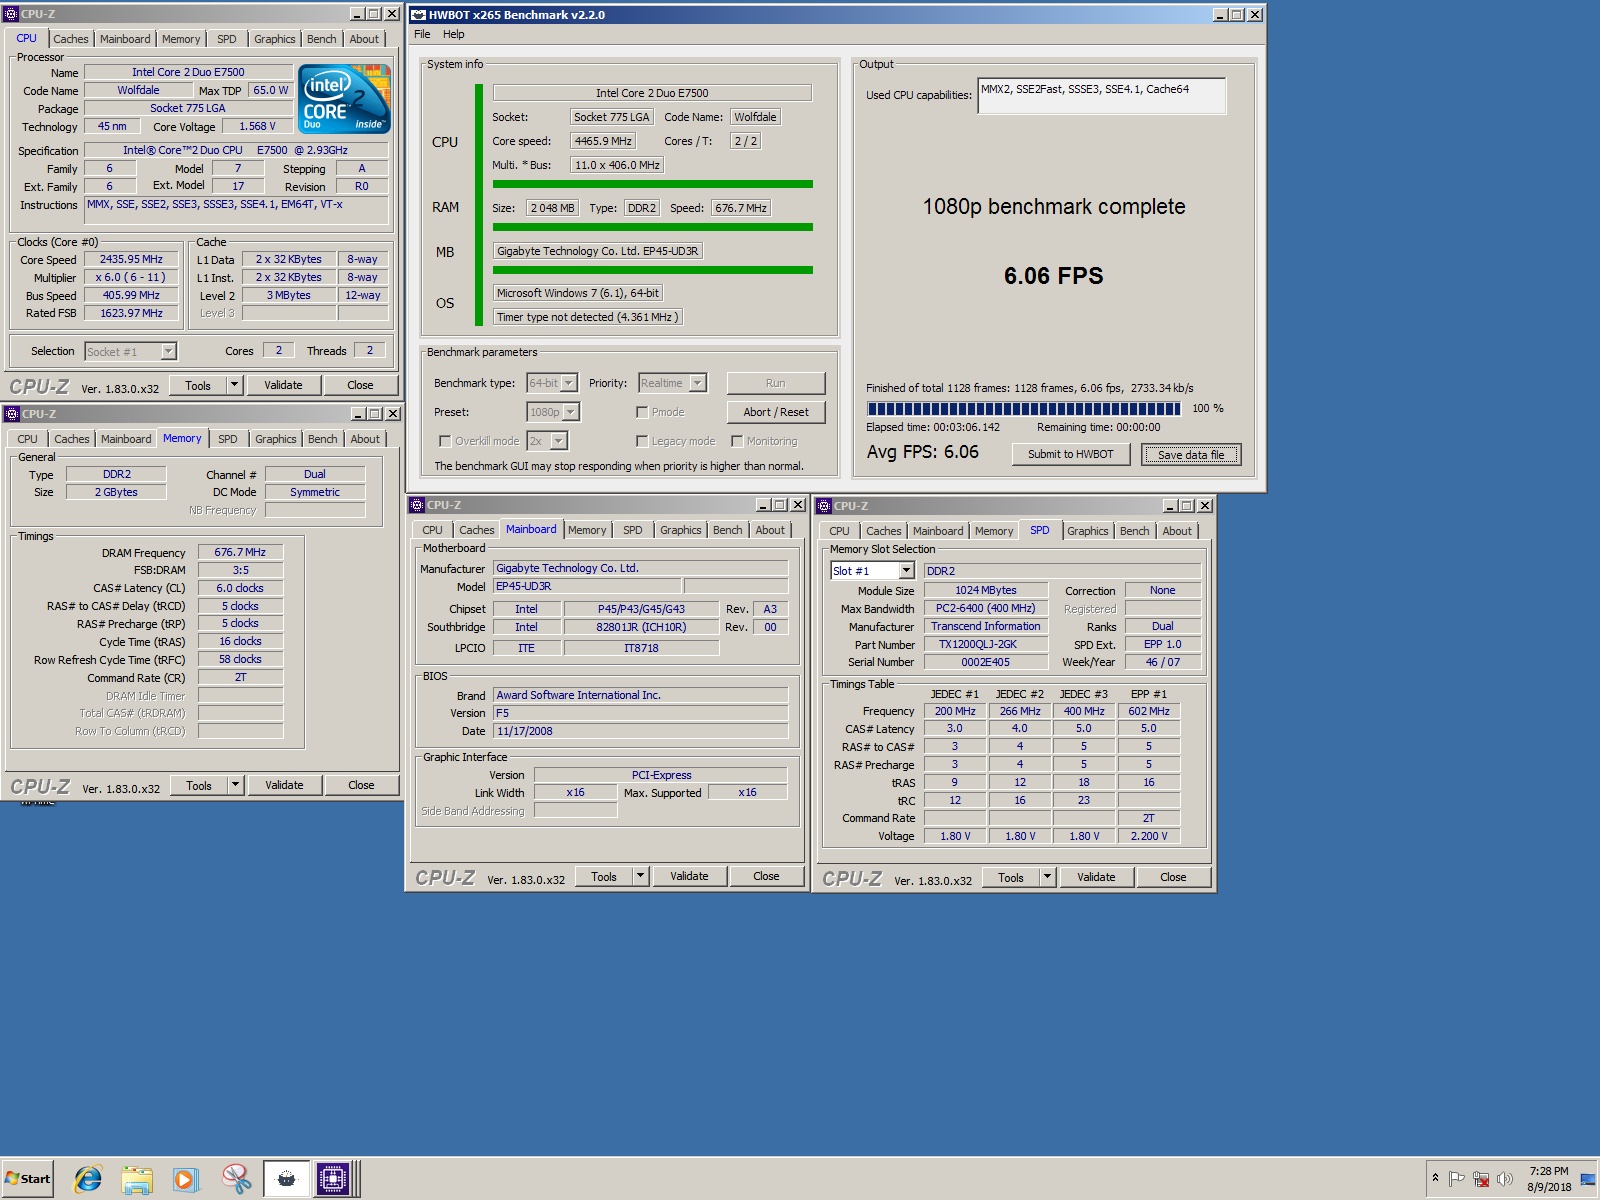Toggle the Overkill mode checkbox
Image resolution: width=1600 pixels, height=1200 pixels.
tap(445, 441)
